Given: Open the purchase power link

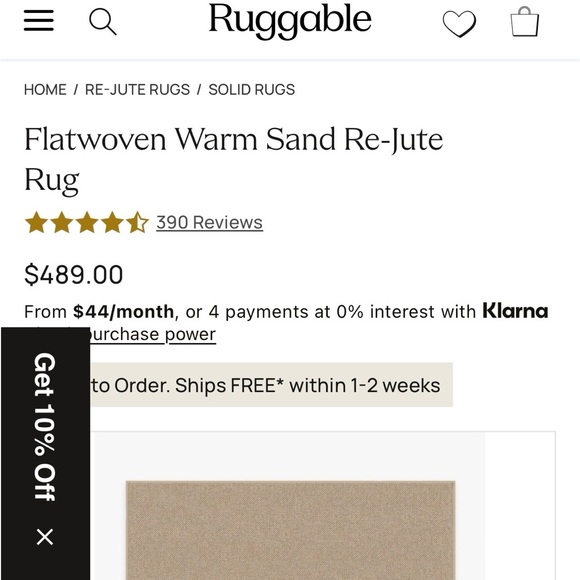Looking at the screenshot, I should (x=152, y=335).
